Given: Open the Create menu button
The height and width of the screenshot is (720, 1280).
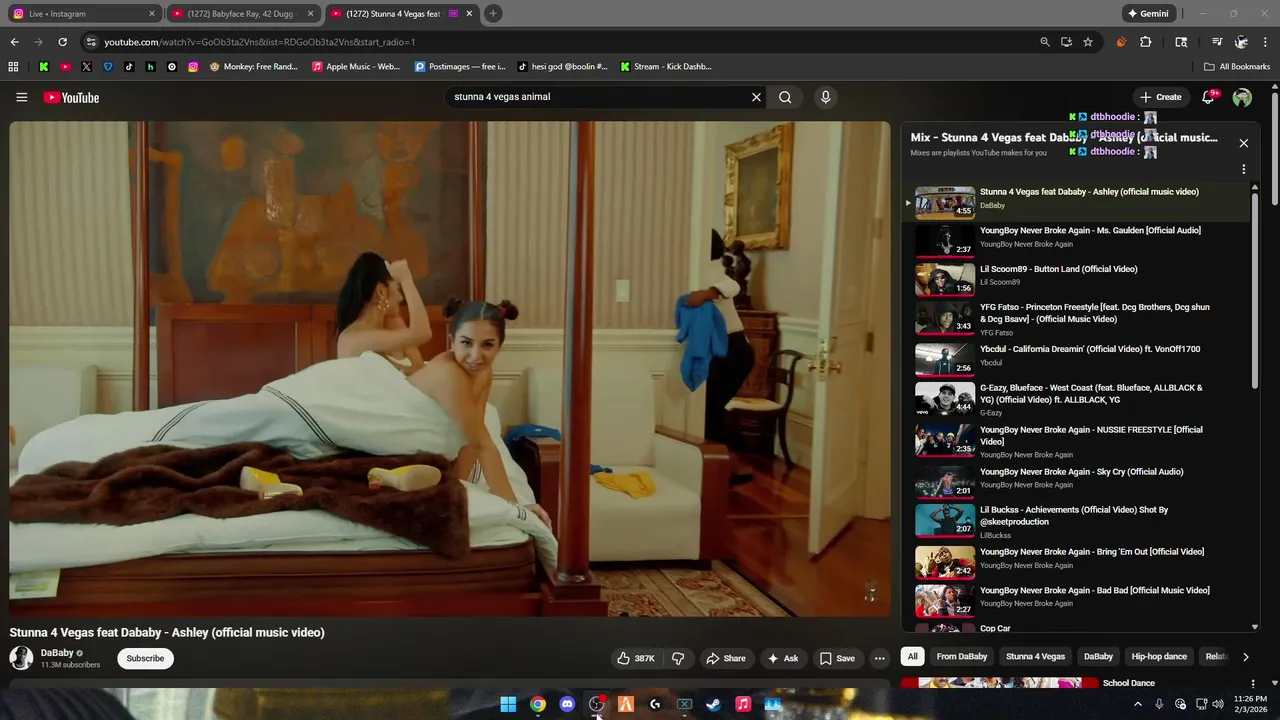Looking at the screenshot, I should [1160, 97].
